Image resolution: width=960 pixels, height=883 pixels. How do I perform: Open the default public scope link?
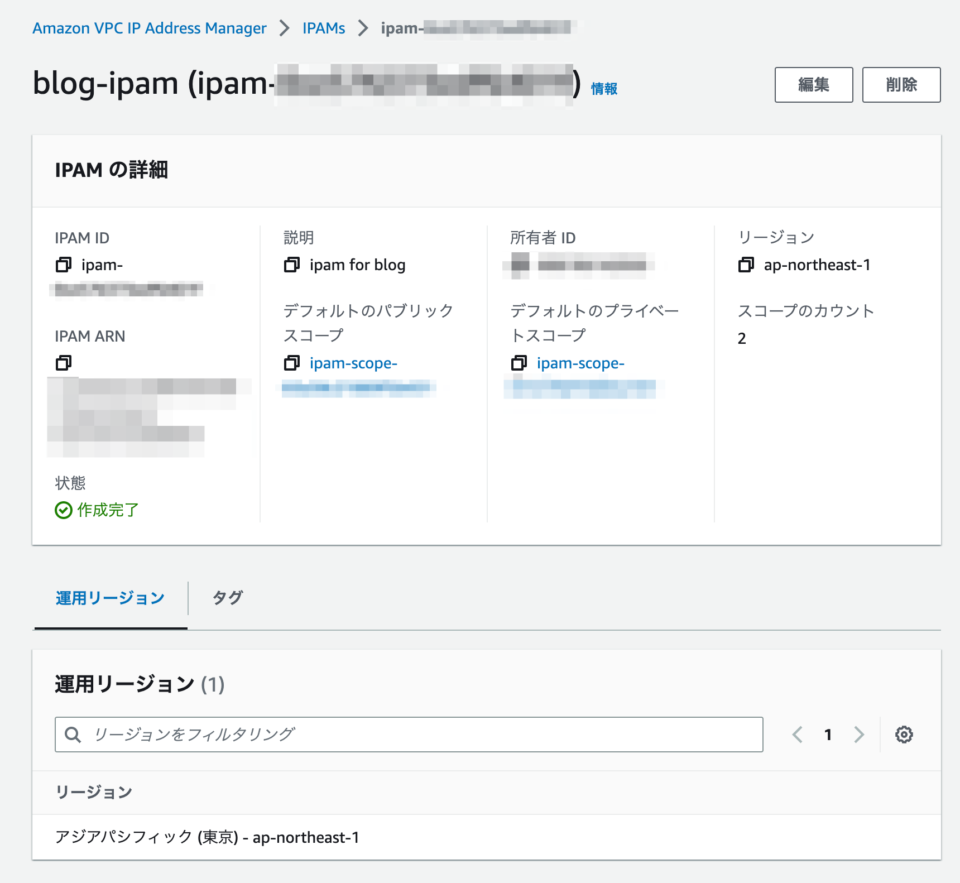pos(350,363)
